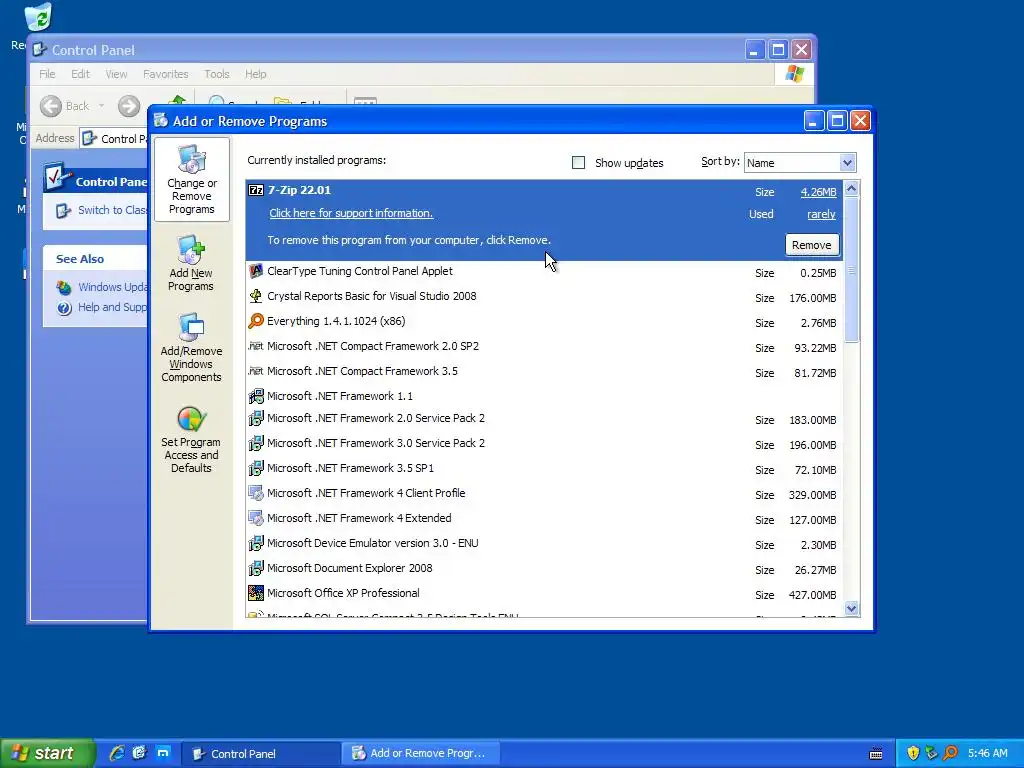Open the Help menu in Control Panel
This screenshot has width=1024, height=768.
tap(255, 74)
